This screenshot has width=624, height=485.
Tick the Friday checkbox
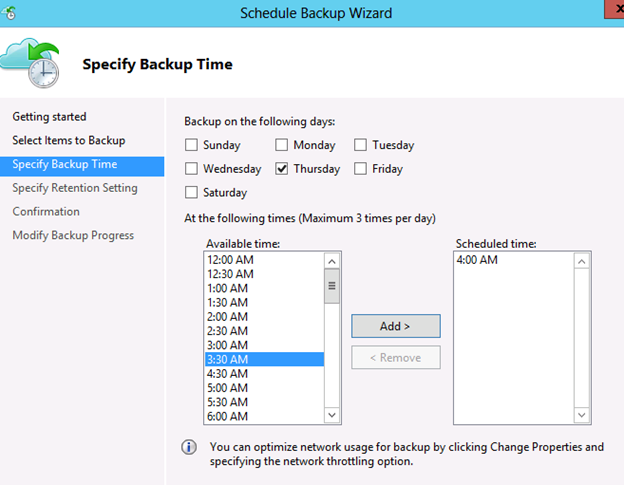(x=361, y=169)
